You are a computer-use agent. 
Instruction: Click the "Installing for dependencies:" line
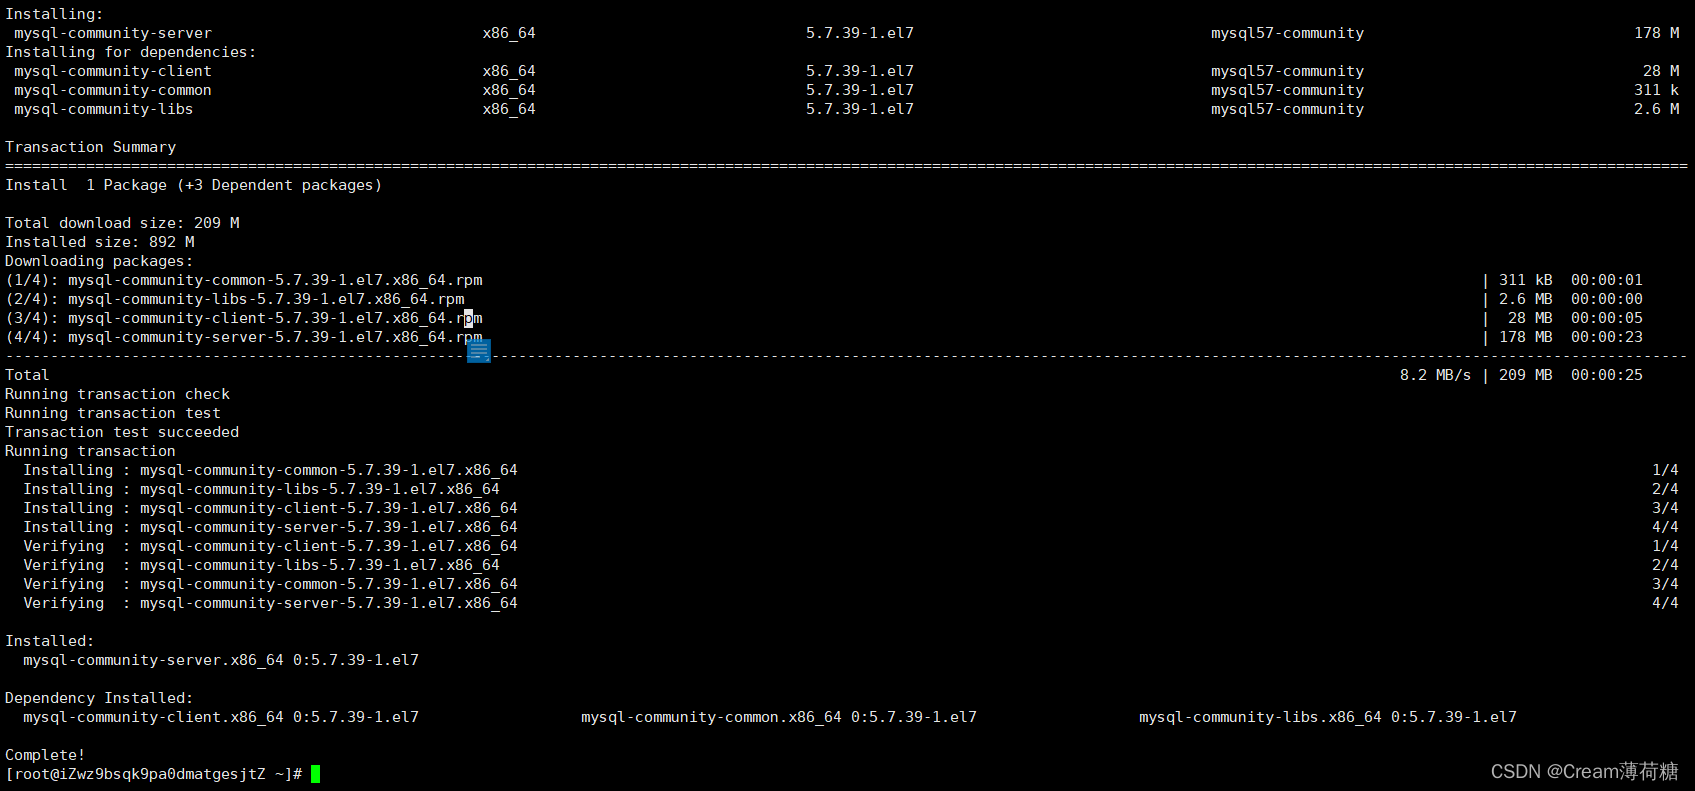tap(131, 52)
